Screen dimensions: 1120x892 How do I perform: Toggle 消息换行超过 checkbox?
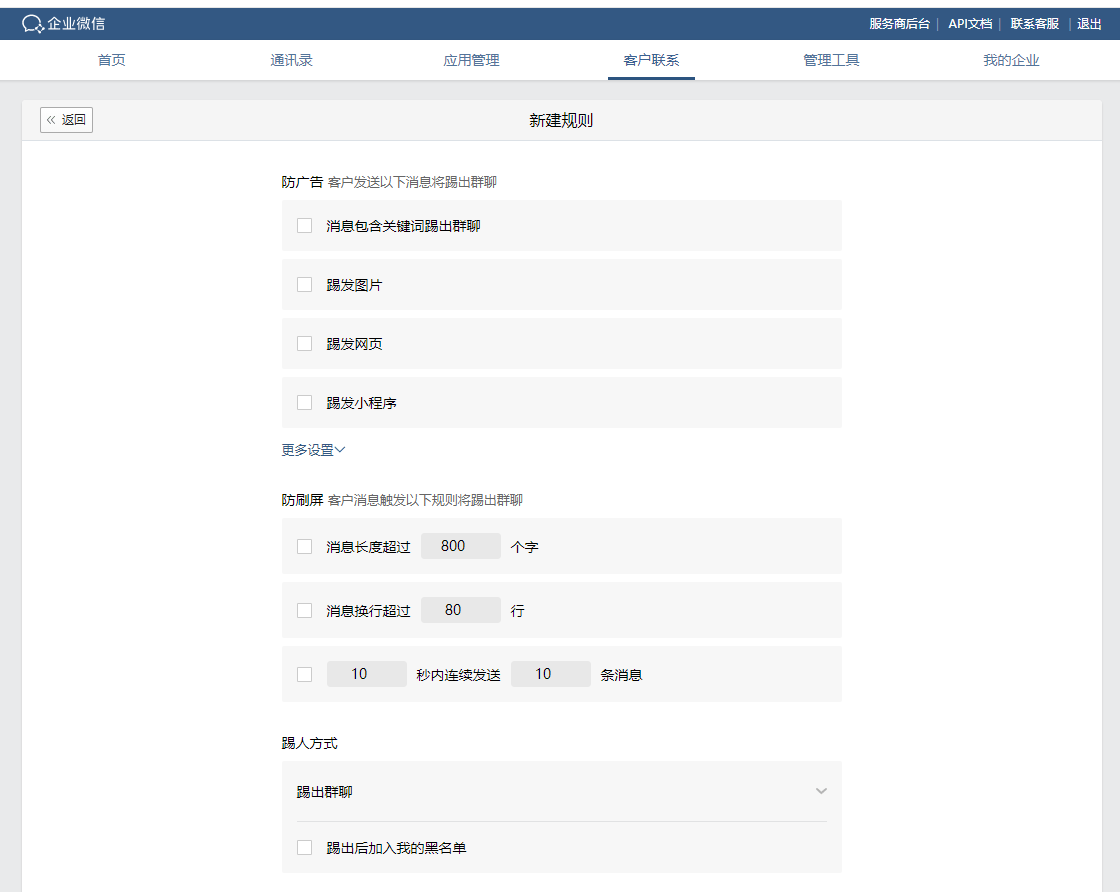tap(305, 610)
